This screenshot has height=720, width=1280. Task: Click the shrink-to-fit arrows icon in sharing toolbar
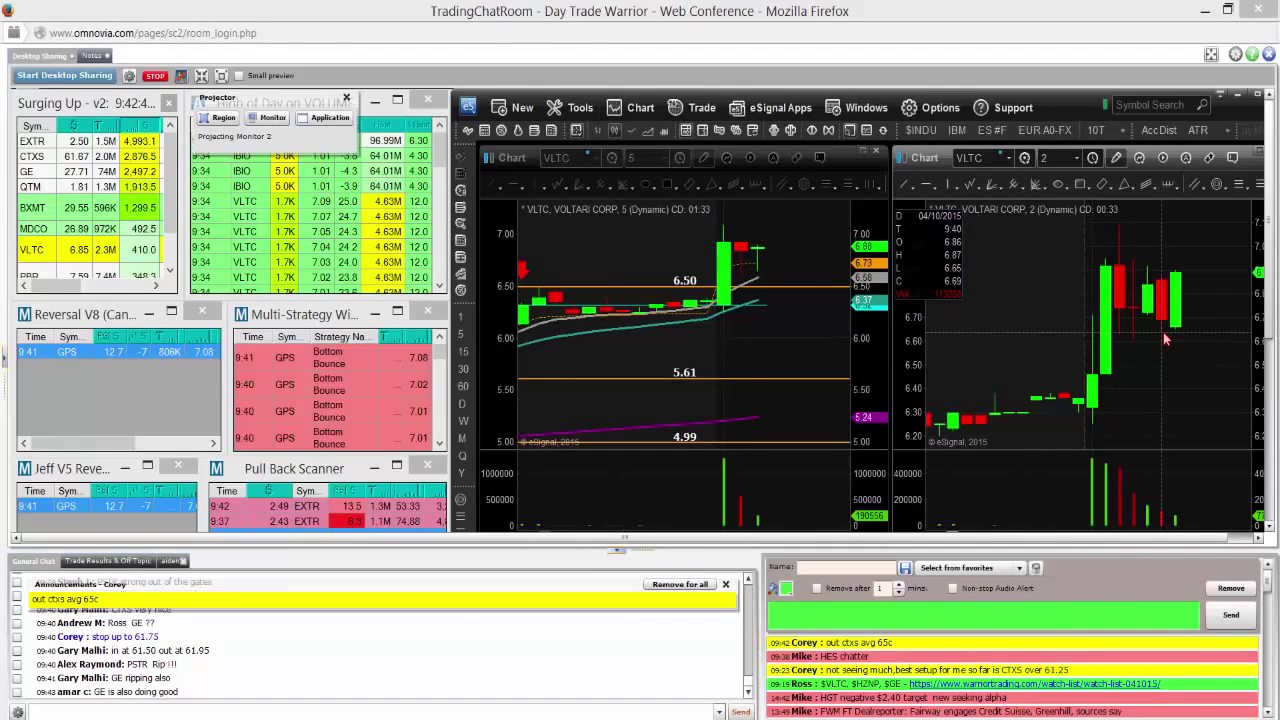pos(201,76)
